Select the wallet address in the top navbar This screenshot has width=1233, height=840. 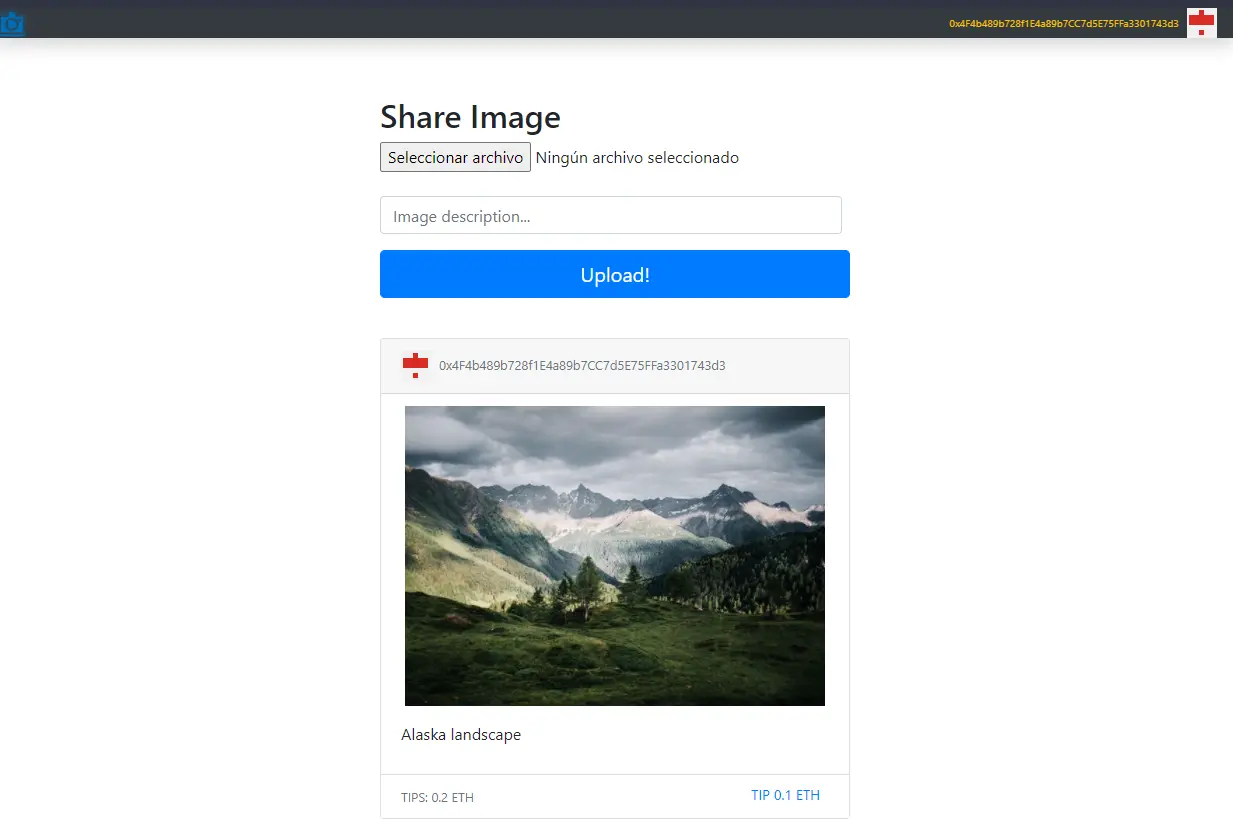[x=1063, y=23]
